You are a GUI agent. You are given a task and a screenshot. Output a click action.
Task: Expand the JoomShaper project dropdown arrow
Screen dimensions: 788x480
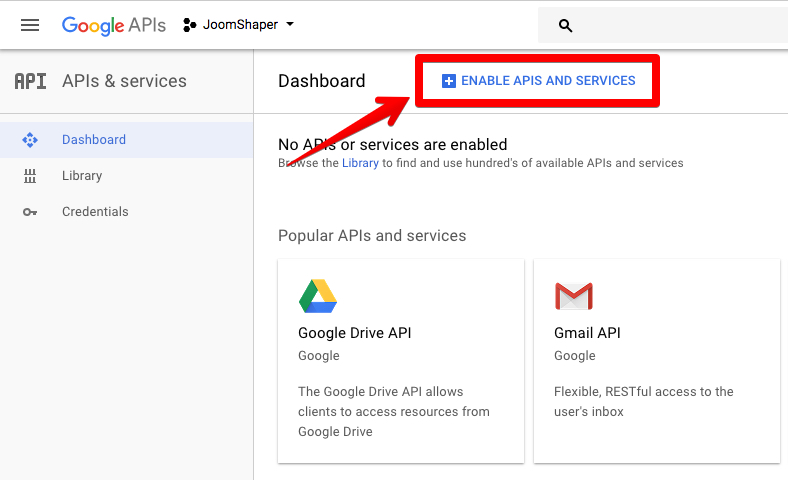(290, 25)
